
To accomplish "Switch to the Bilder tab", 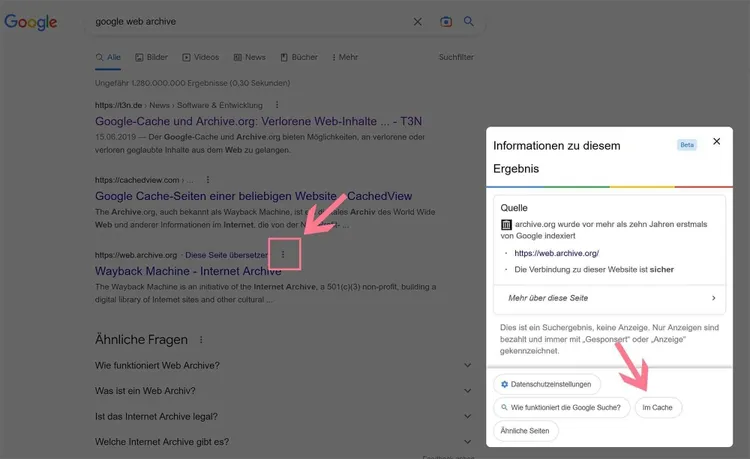I will pos(151,57).
